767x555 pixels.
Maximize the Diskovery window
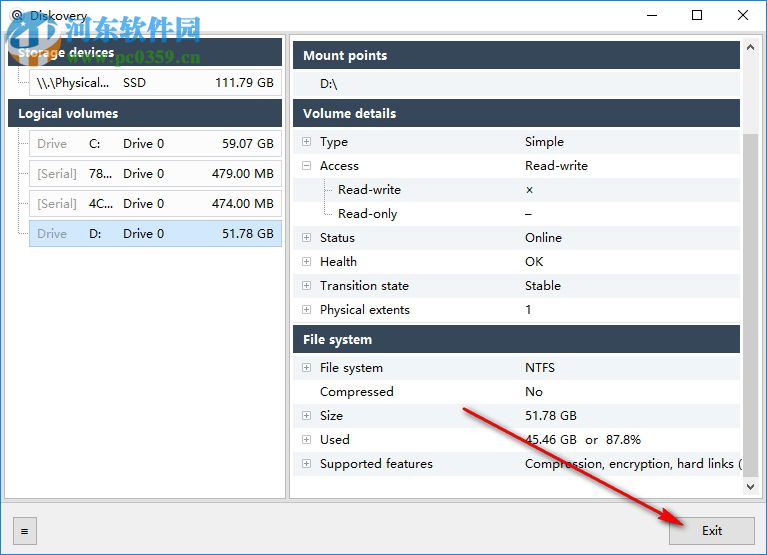coord(697,15)
